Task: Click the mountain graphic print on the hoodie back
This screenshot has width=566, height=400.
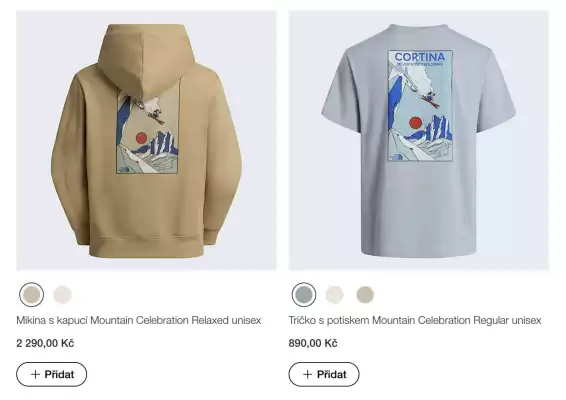Action: (148, 132)
